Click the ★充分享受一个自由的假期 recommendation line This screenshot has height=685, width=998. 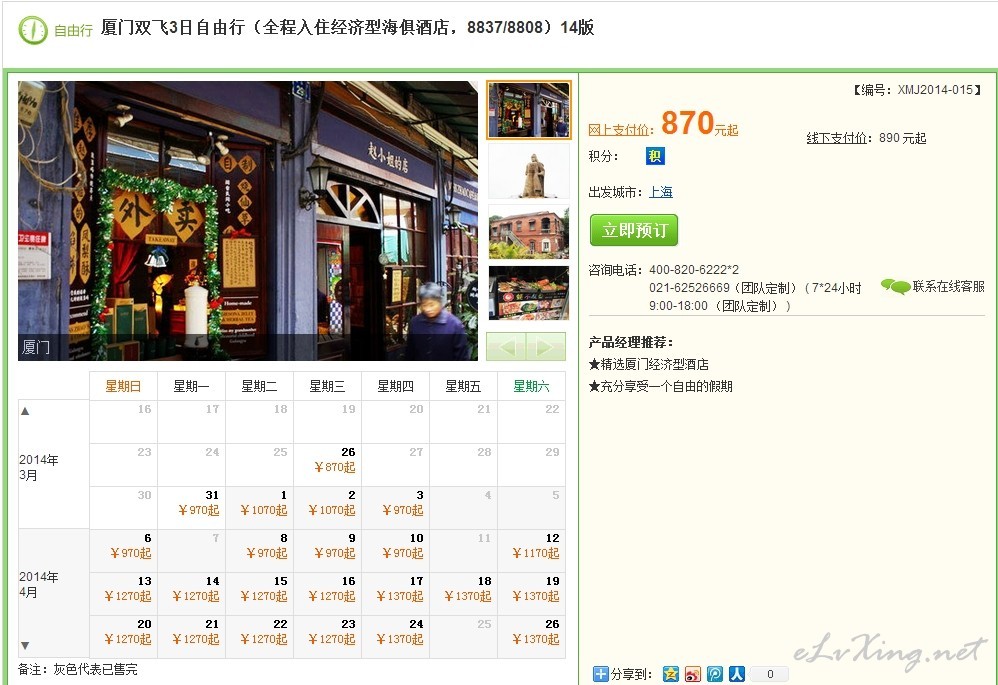tap(661, 386)
